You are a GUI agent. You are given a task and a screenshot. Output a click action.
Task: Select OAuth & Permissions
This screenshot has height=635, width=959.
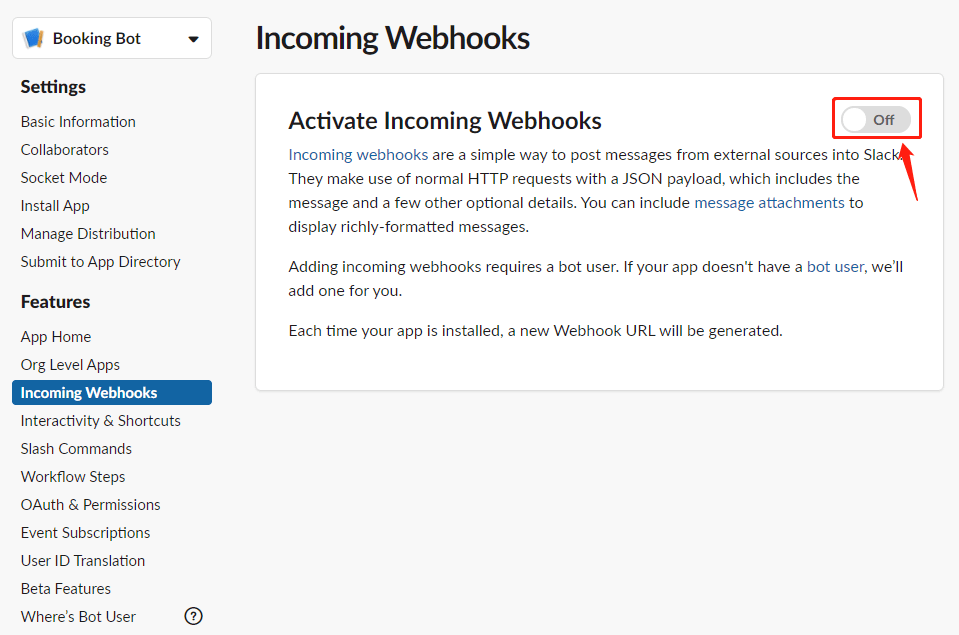90,505
